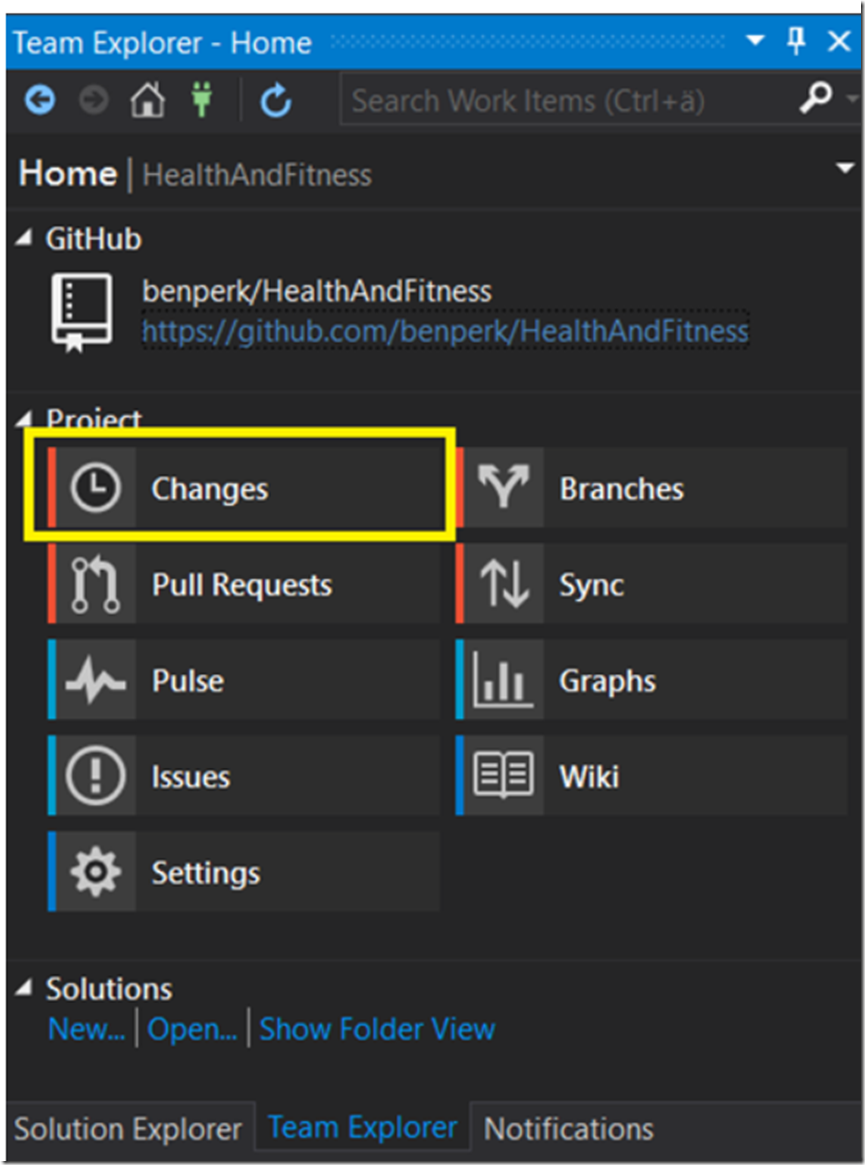
Task: Click the Refresh icon in toolbar
Action: point(275,100)
